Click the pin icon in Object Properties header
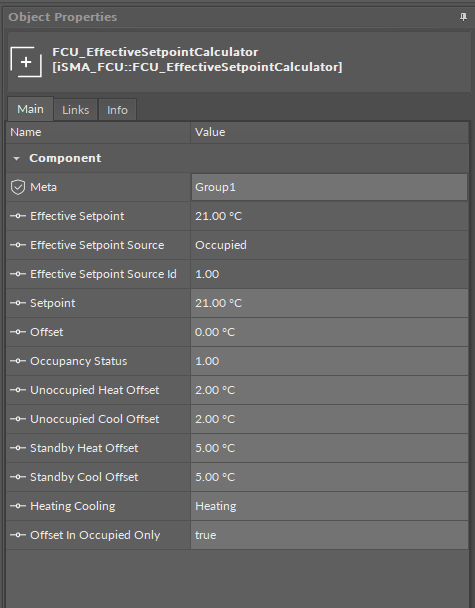Screen dimensions: 475x608 [463, 17]
